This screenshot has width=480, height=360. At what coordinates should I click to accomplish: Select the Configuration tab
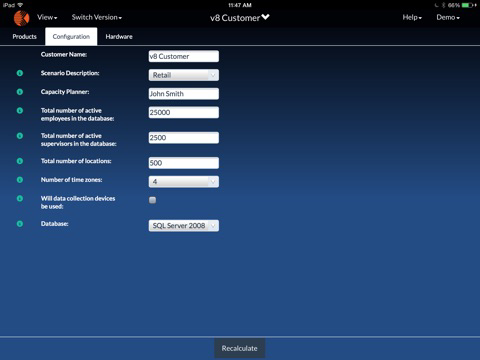coord(71,37)
